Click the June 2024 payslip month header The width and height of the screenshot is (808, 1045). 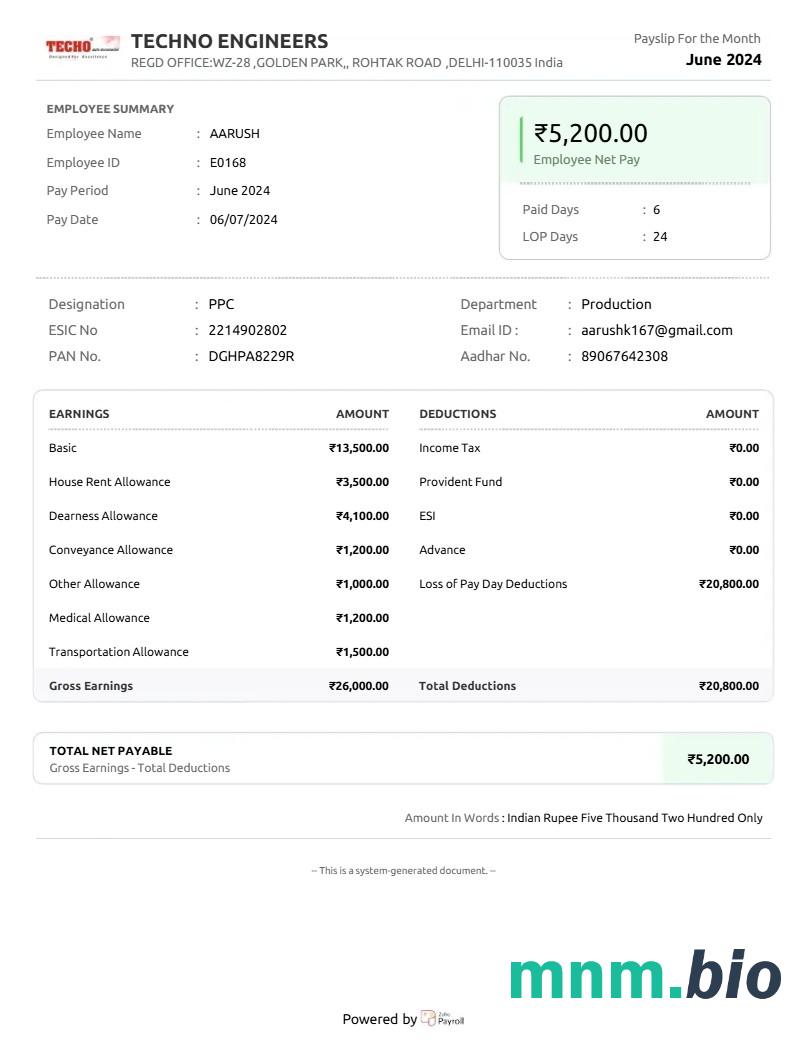723,59
